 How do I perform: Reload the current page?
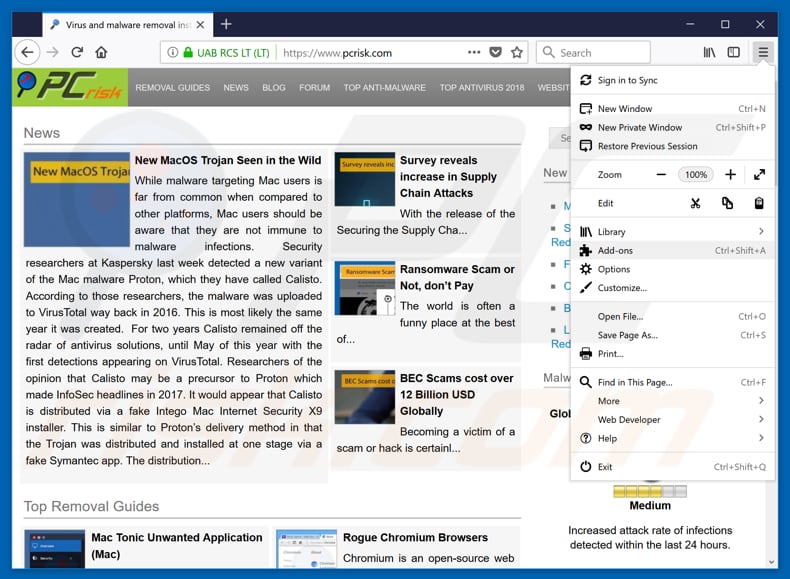77,52
